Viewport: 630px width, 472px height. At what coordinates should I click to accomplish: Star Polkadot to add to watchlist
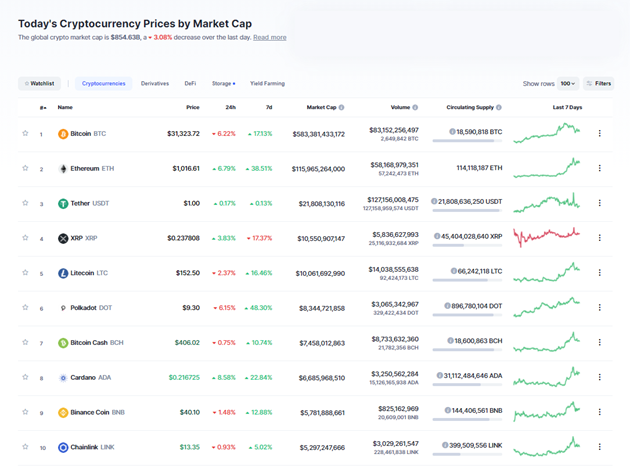(x=25, y=307)
